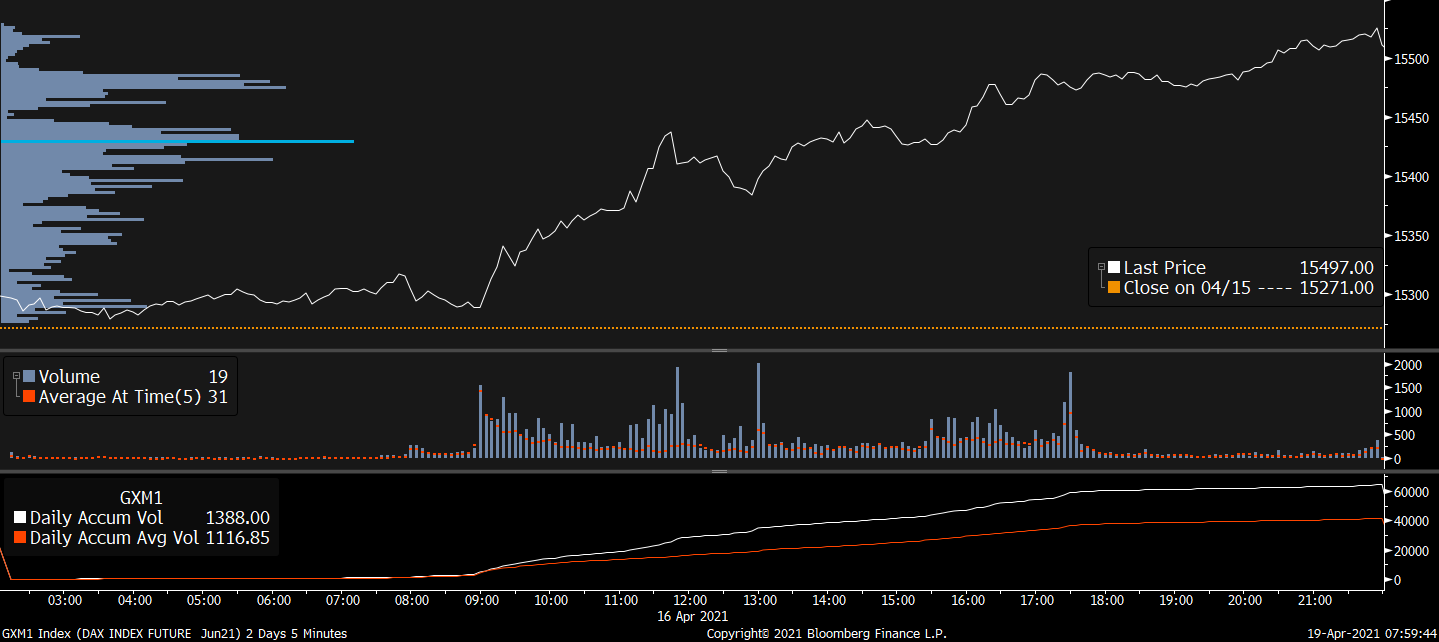Viewport: 1439px width, 642px height.
Task: Collapse the Volume legend tree
Action: [16, 376]
